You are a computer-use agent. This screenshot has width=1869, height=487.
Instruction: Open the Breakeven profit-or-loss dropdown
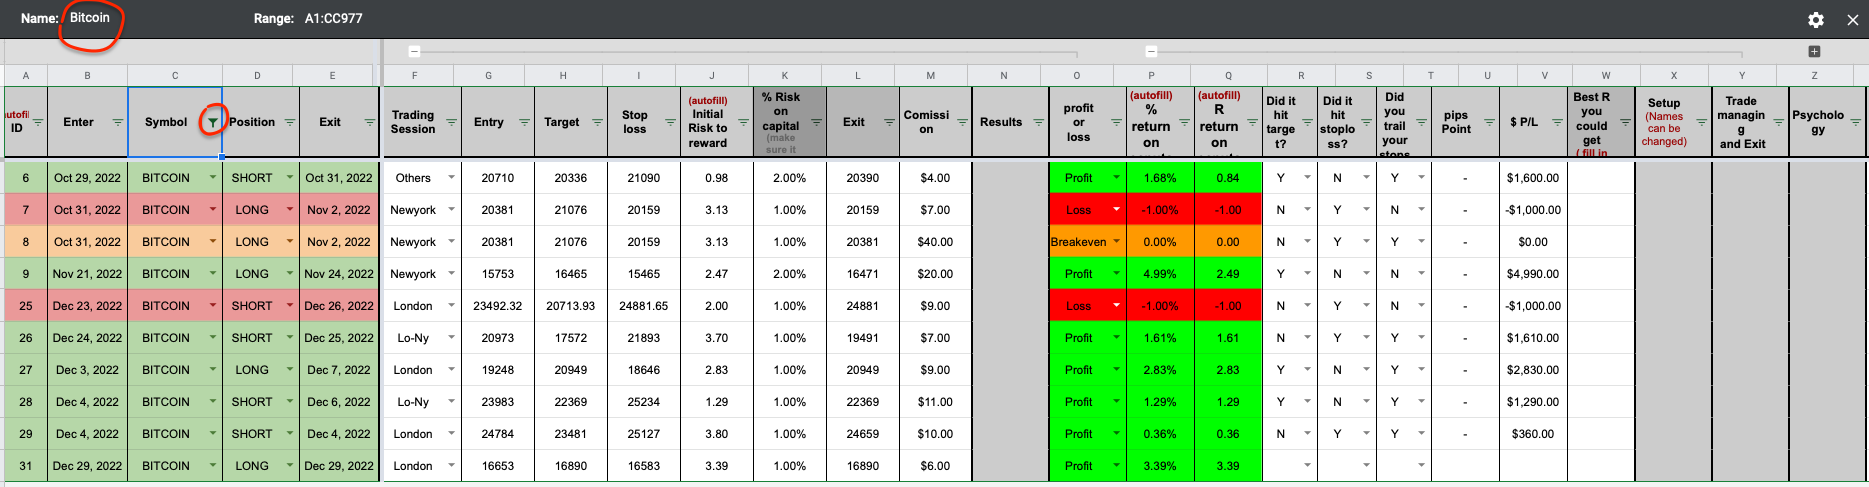pyautogui.click(x=1116, y=242)
